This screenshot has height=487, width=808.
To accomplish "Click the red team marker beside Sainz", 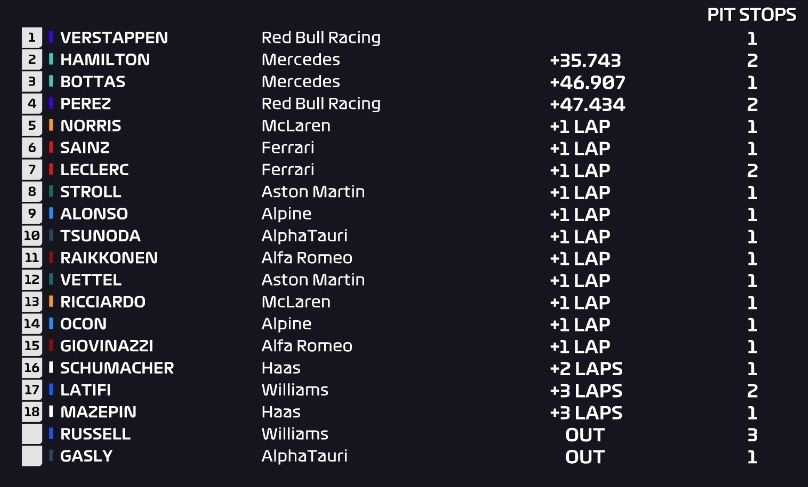I will (51, 147).
